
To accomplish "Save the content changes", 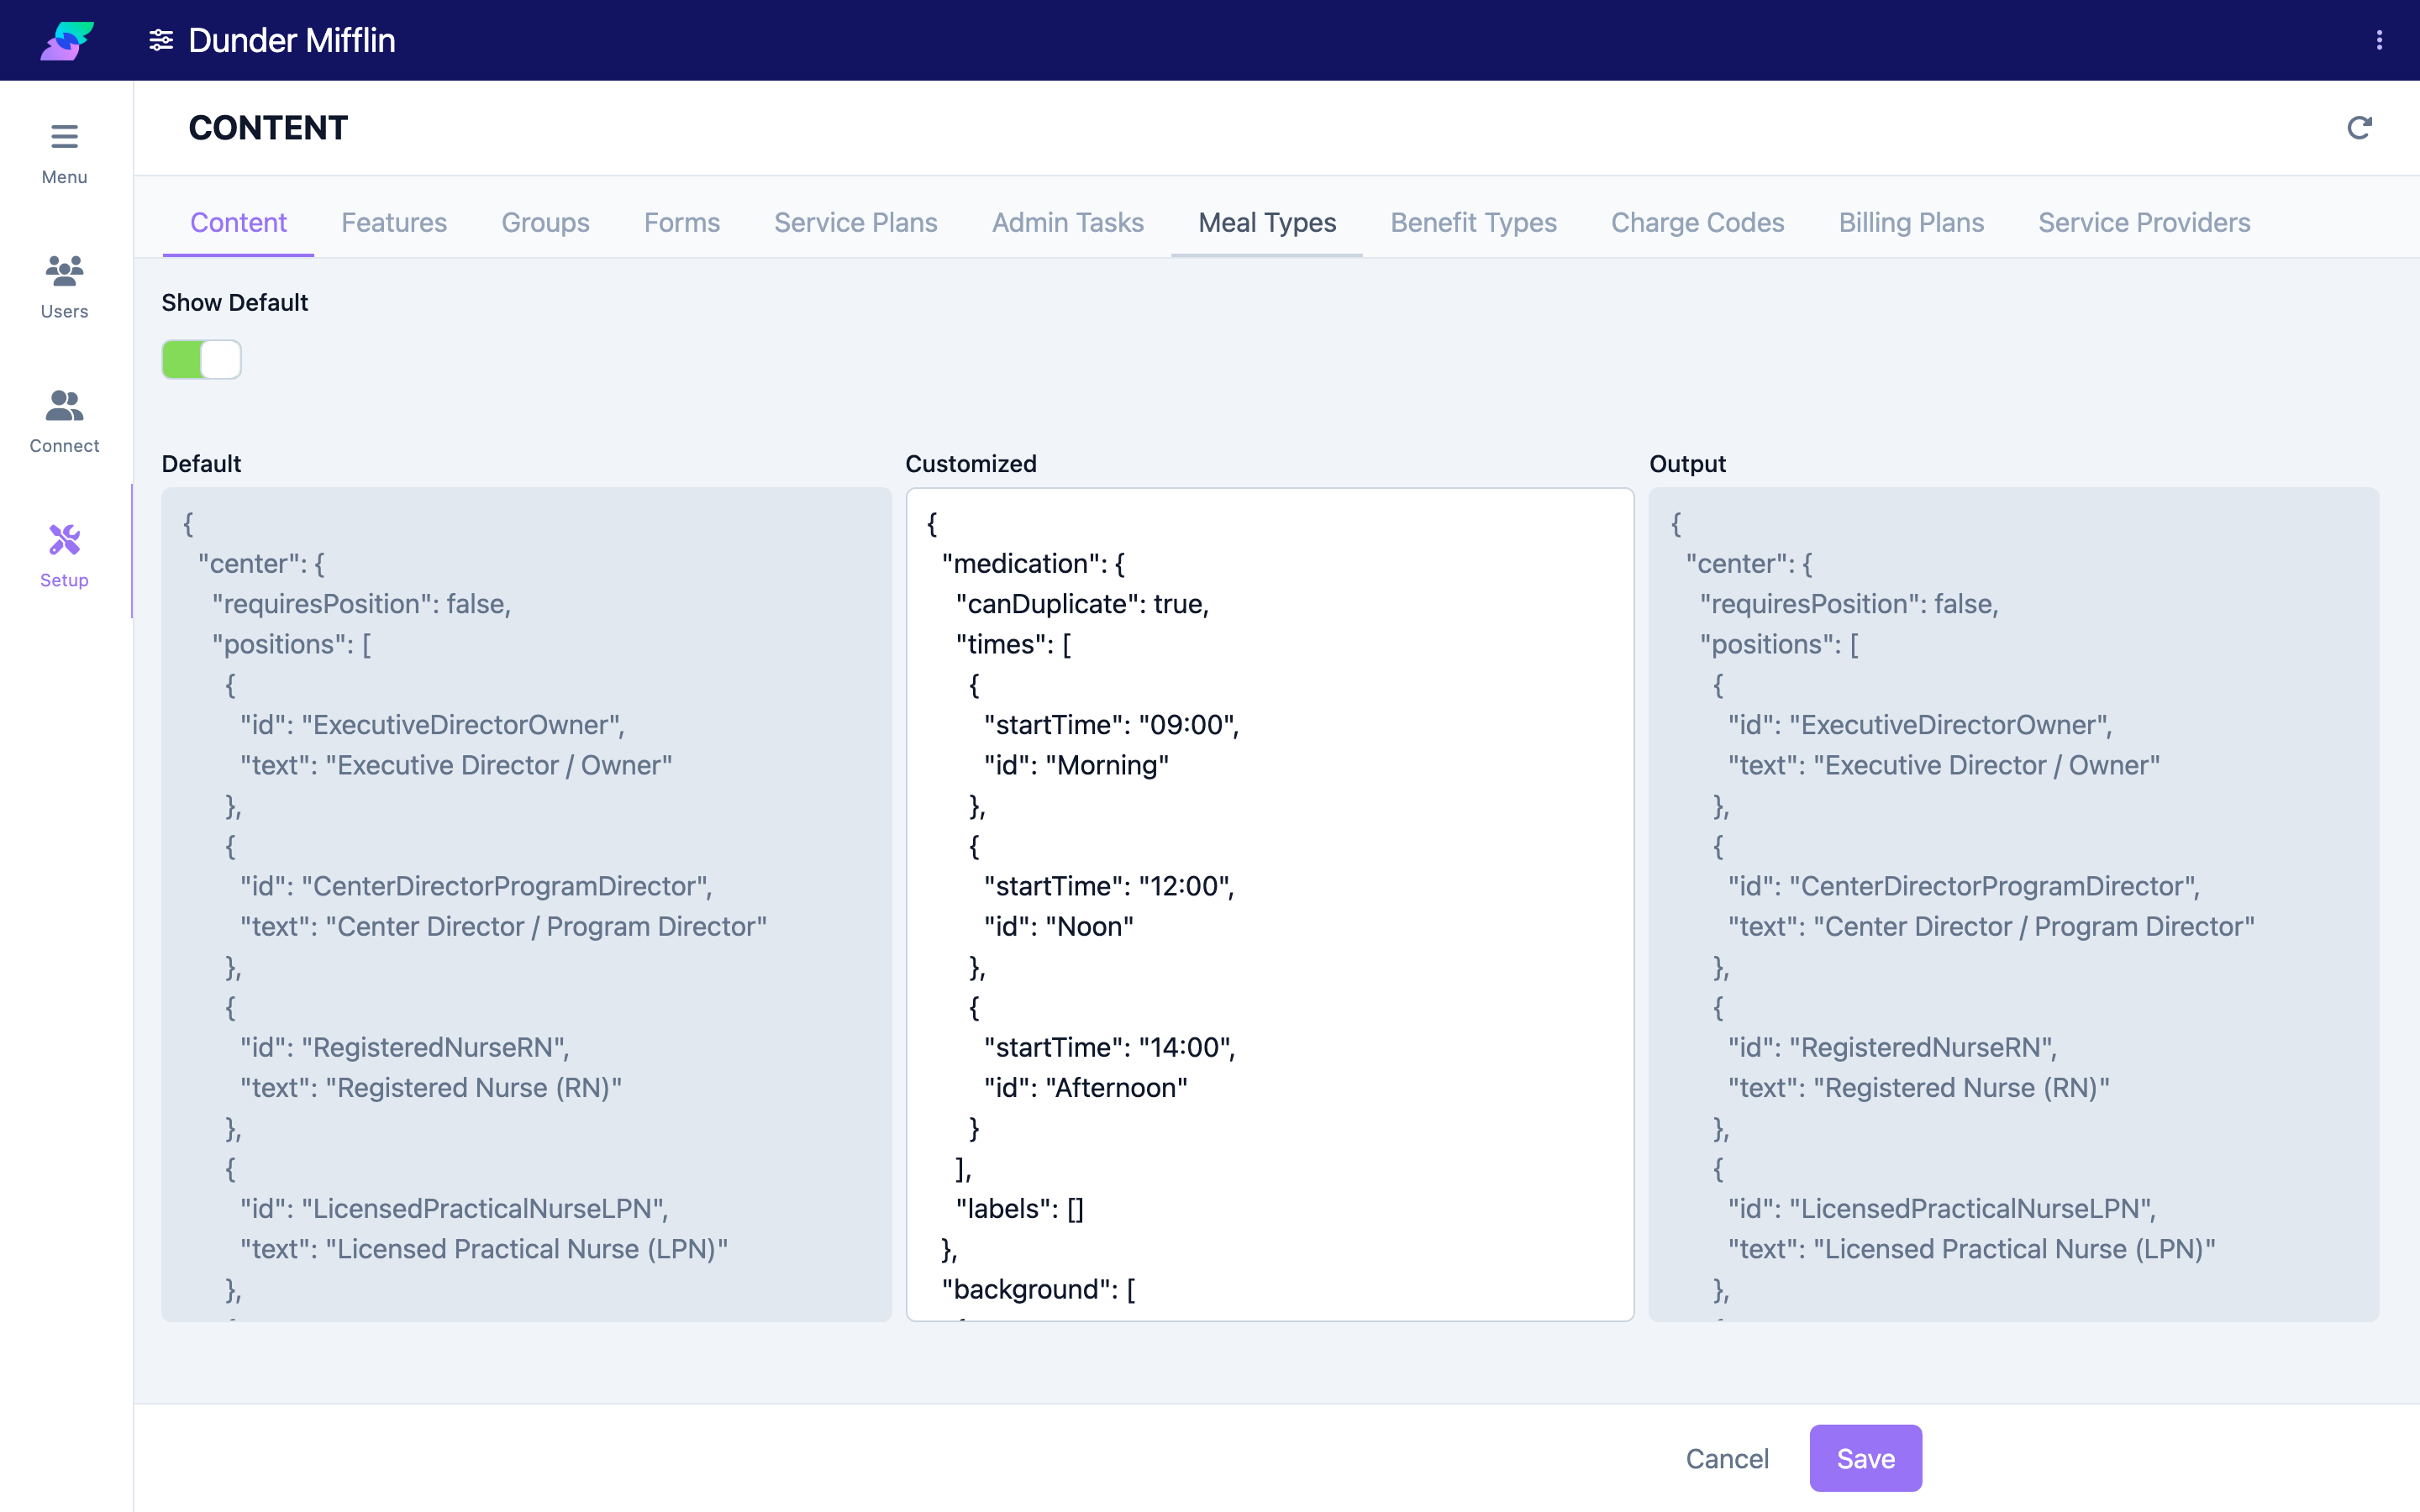I will click(1865, 1459).
